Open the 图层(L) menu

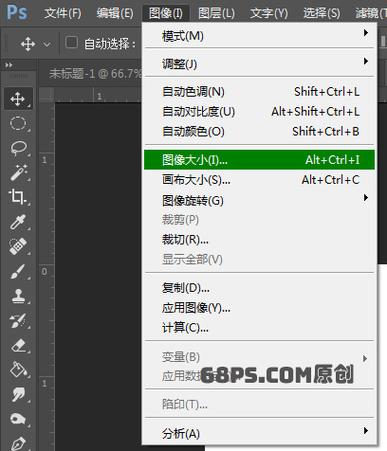pos(216,13)
